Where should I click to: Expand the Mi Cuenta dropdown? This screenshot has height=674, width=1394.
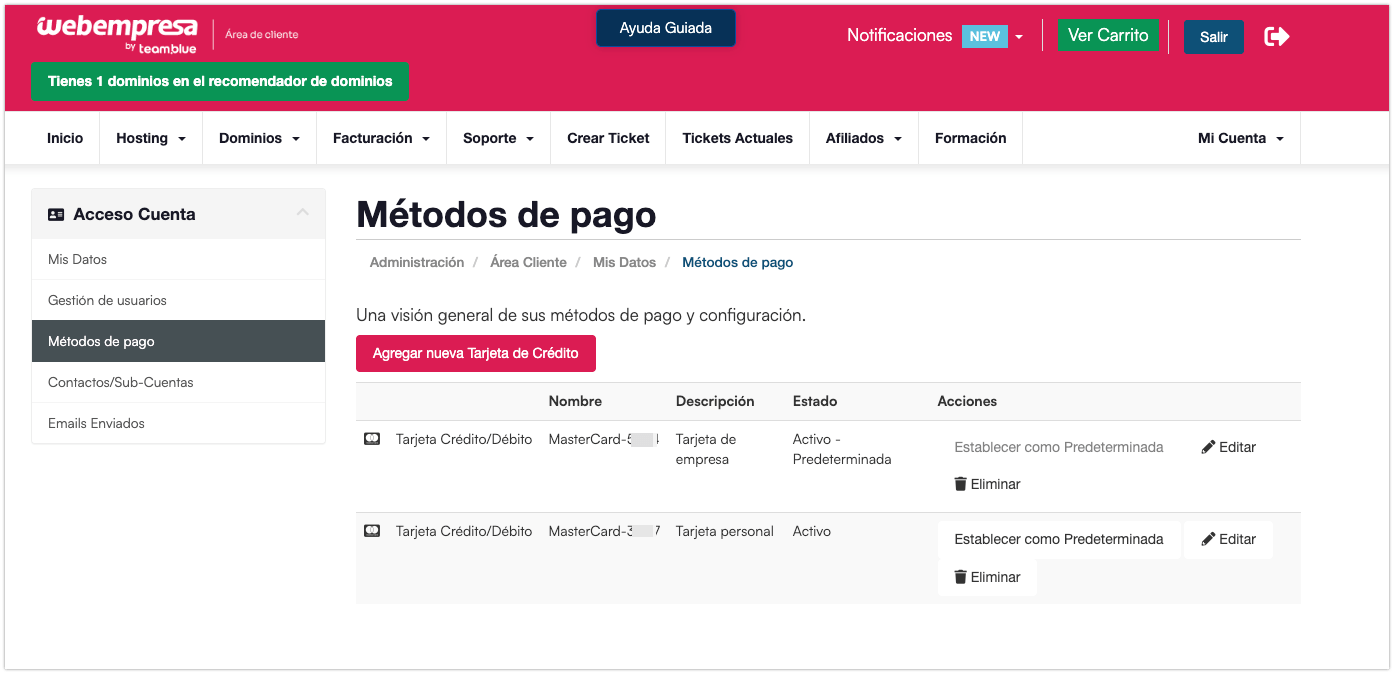(1240, 138)
